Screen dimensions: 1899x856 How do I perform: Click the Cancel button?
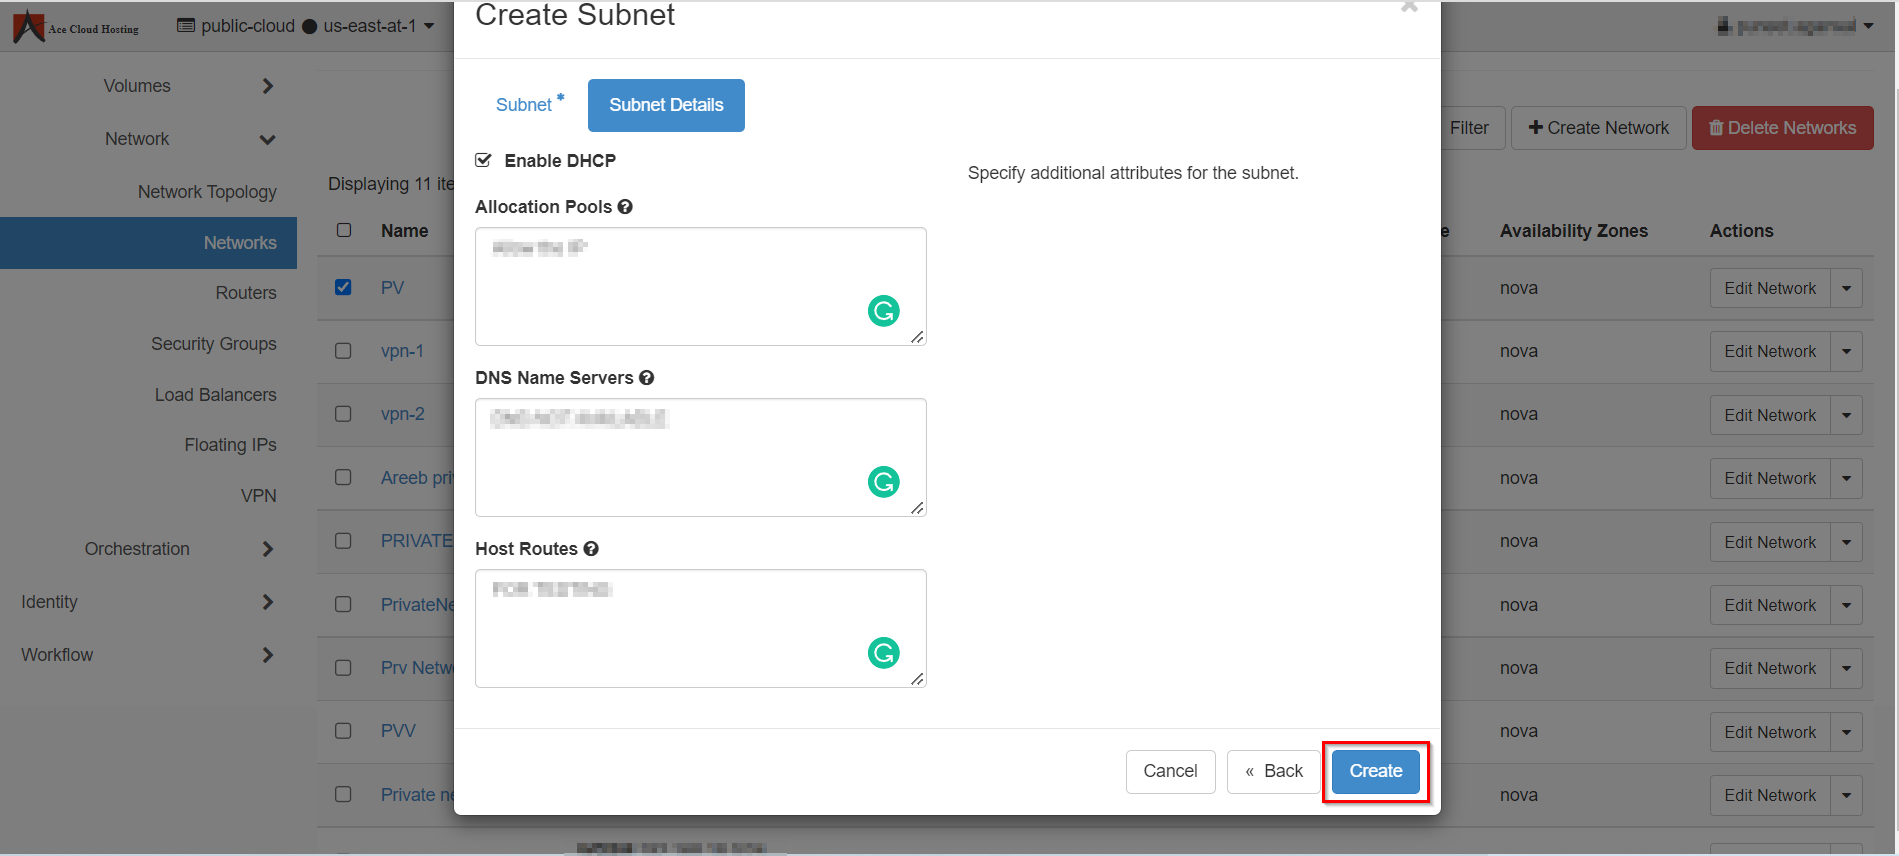(x=1170, y=771)
